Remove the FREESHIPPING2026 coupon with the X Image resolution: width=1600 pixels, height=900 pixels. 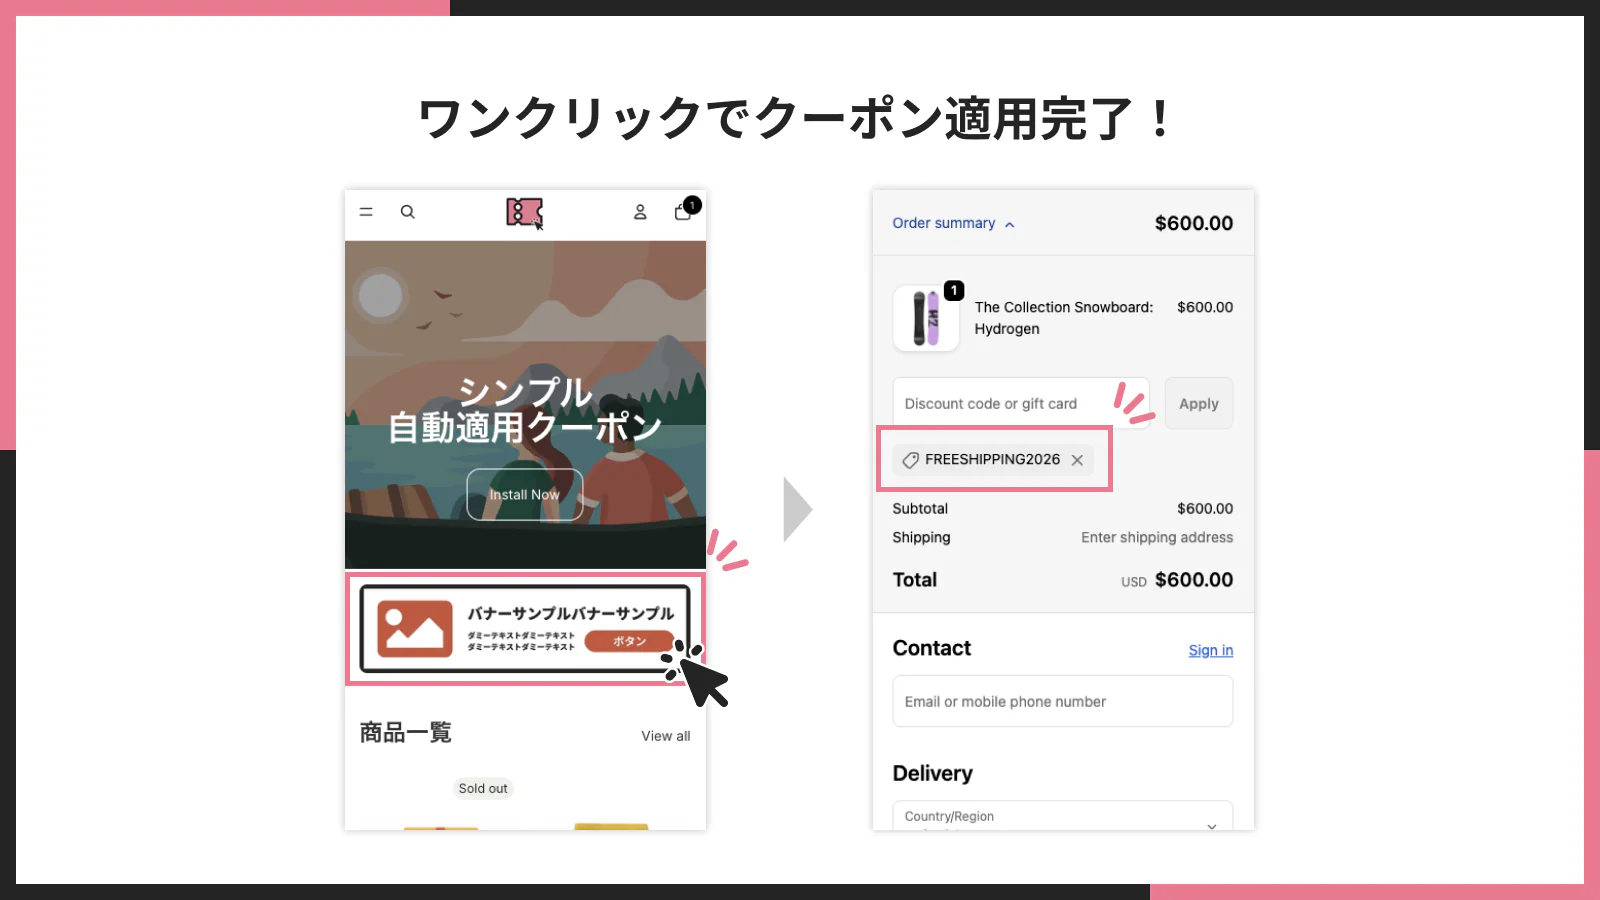1077,460
